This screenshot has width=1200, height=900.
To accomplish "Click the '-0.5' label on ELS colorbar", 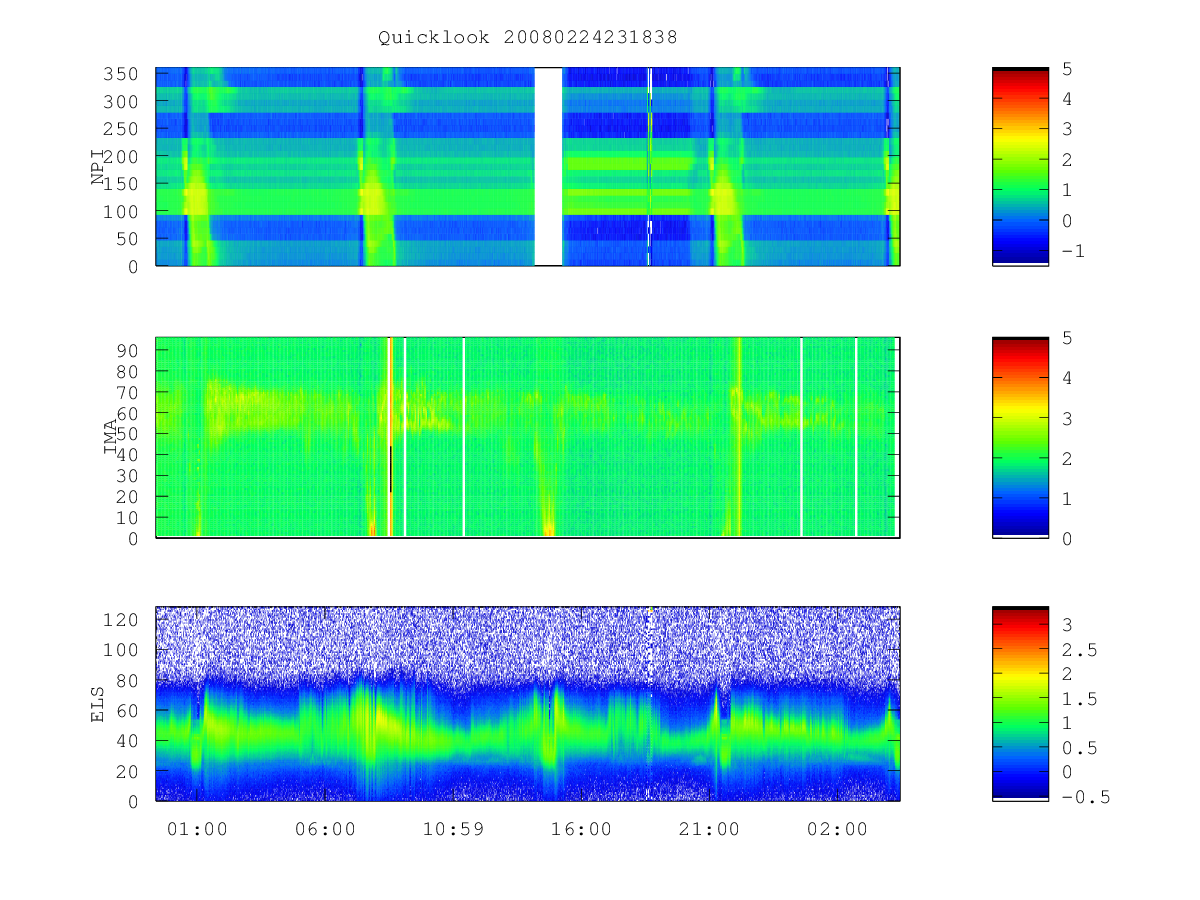I will point(1085,797).
